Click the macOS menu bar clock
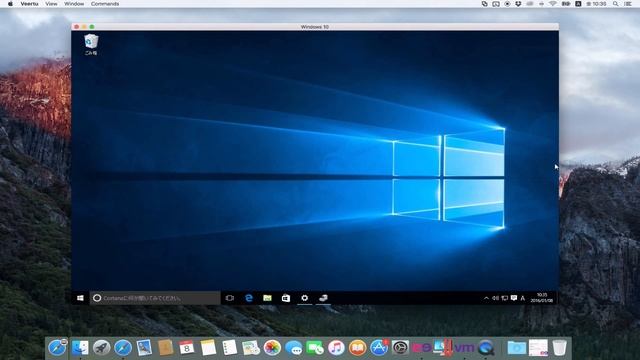Screen dimensions: 640x360 pyautogui.click(x=596, y=4)
